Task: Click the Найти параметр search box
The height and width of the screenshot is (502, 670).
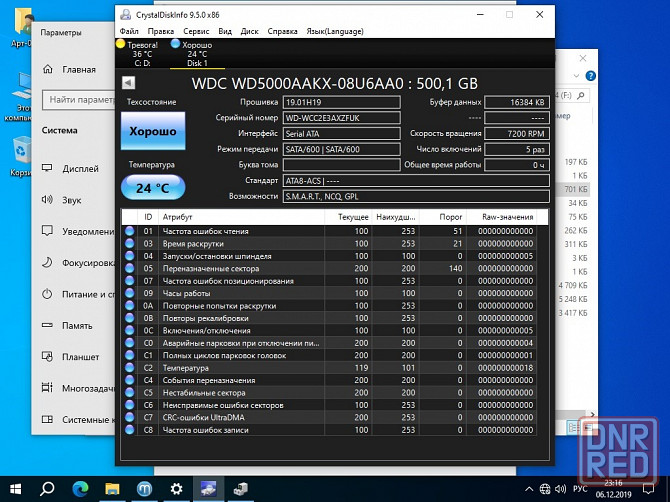Action: 79,100
